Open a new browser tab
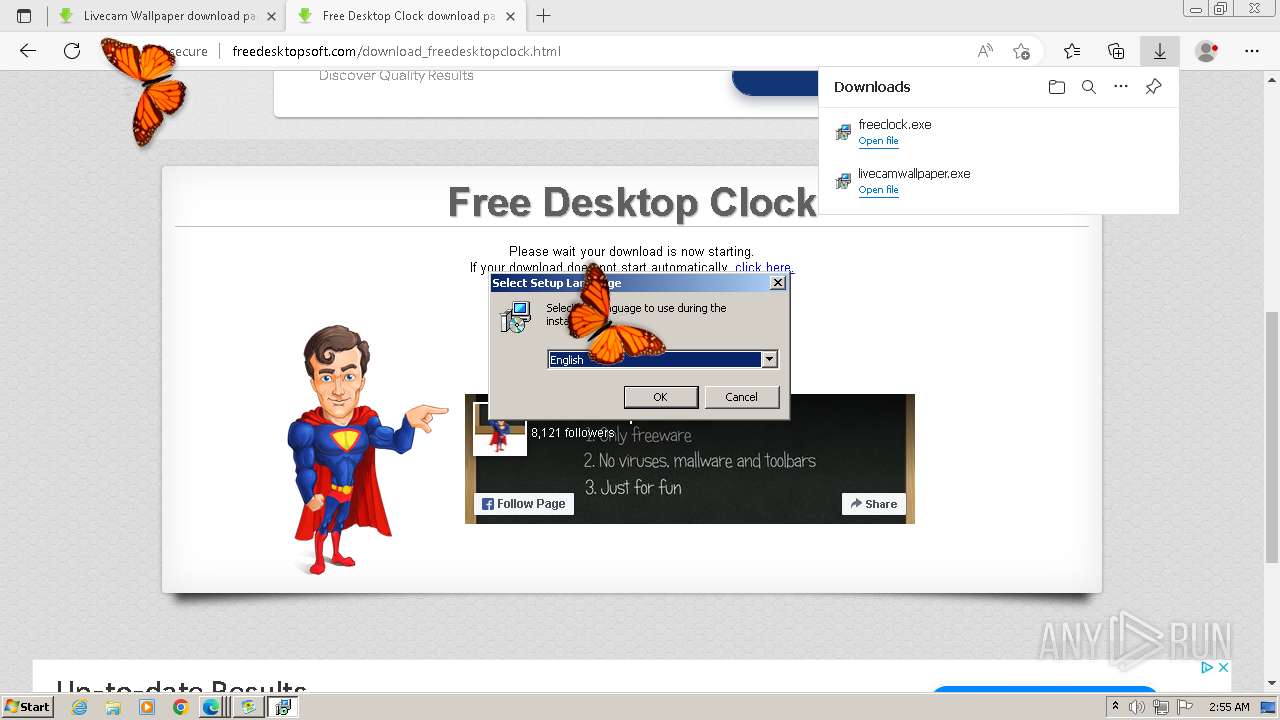Image resolution: width=1280 pixels, height=720 pixels. coord(544,16)
